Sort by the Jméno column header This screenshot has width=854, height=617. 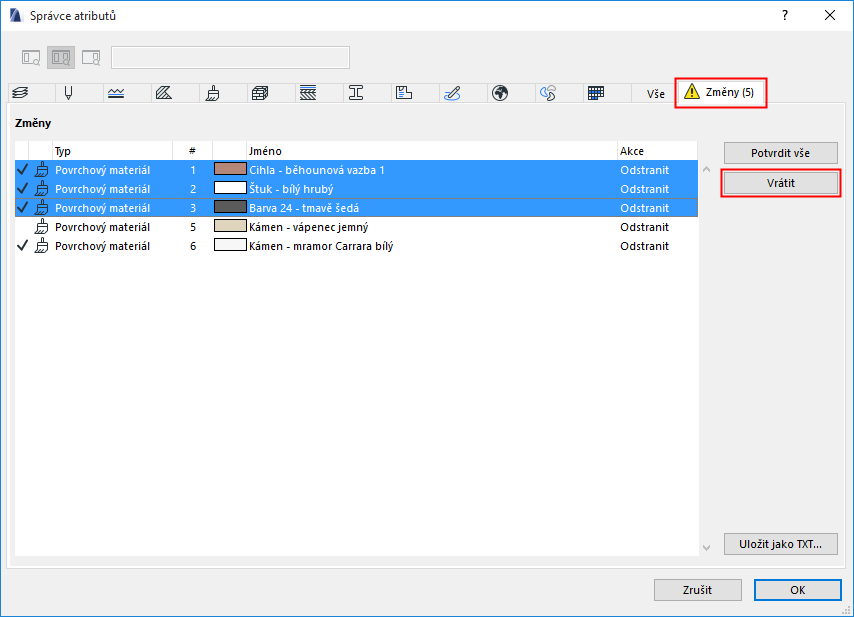(x=431, y=151)
